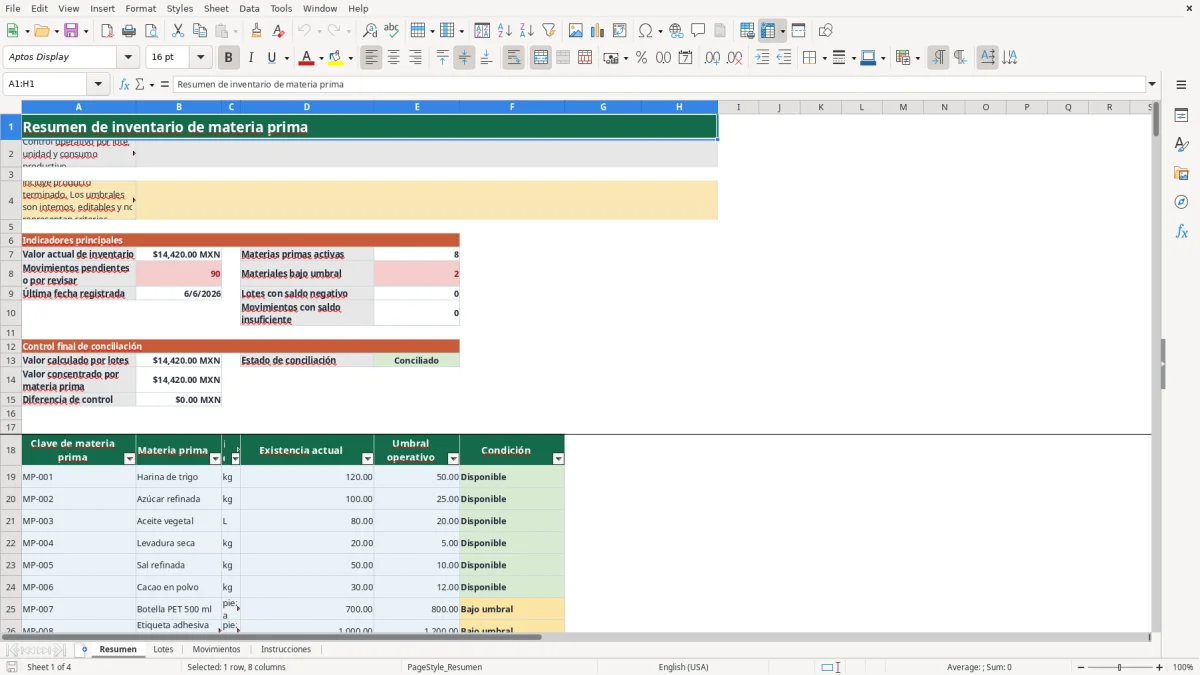Image resolution: width=1200 pixels, height=675 pixels.
Task: Open the Tools menu
Action: [281, 8]
